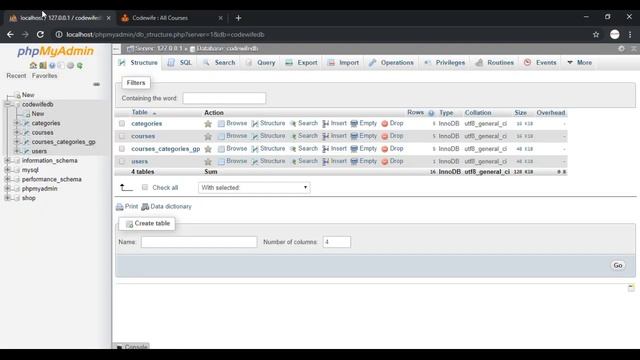
Task: Open the Console bar
Action: [x=131, y=347]
